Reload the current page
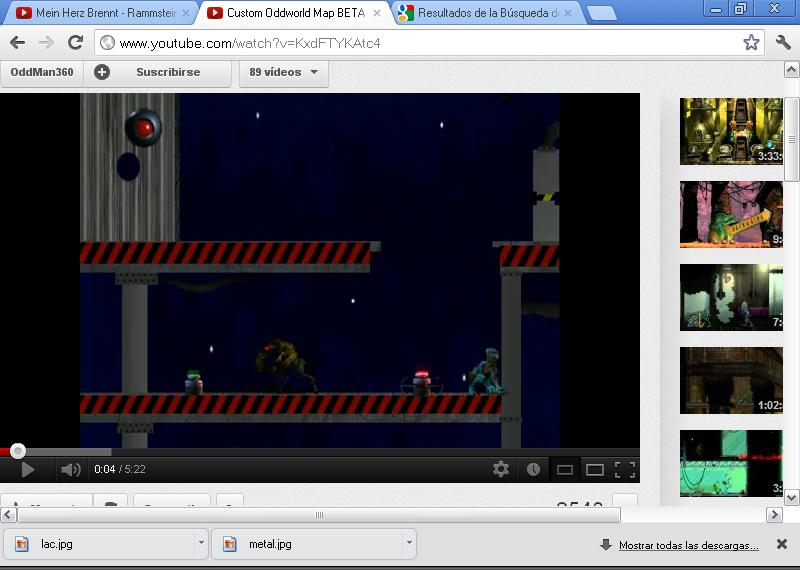The height and width of the screenshot is (570, 800). coord(75,43)
